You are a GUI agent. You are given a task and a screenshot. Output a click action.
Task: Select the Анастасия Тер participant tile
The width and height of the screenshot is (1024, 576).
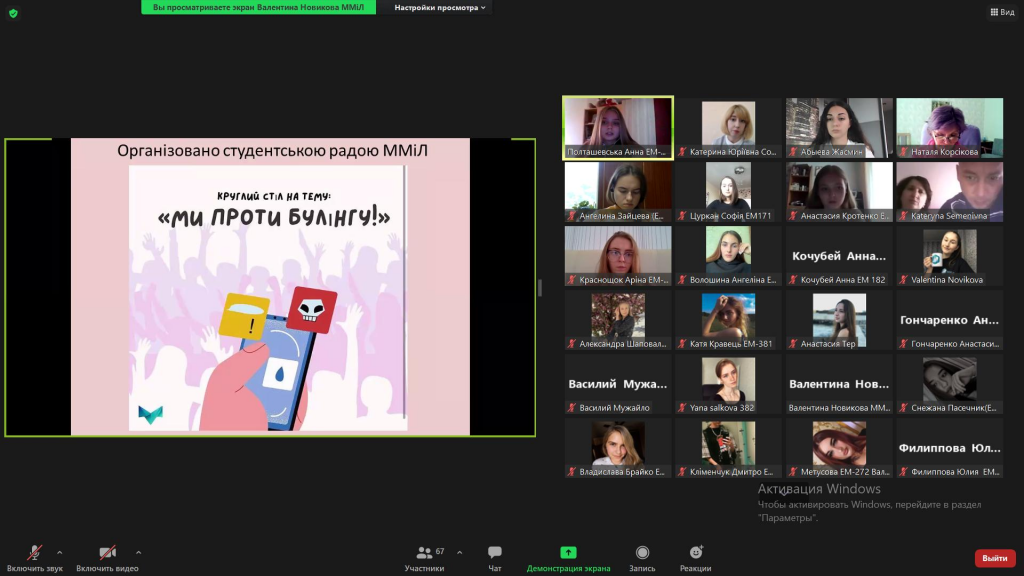click(x=839, y=320)
